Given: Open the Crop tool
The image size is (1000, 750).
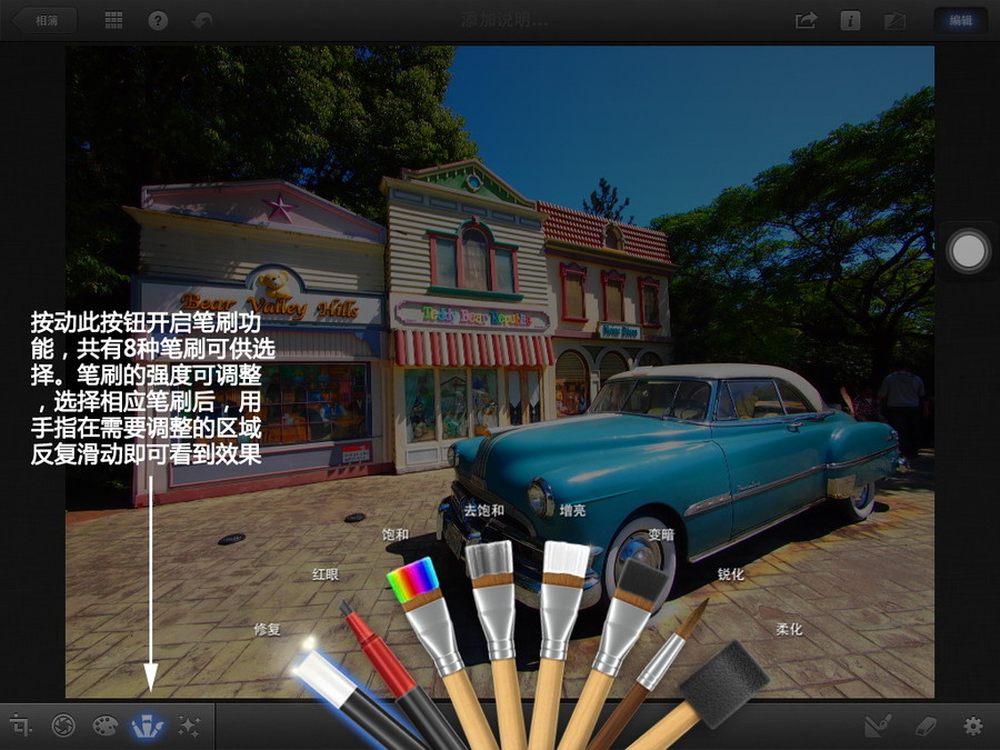Looking at the screenshot, I should (21, 726).
